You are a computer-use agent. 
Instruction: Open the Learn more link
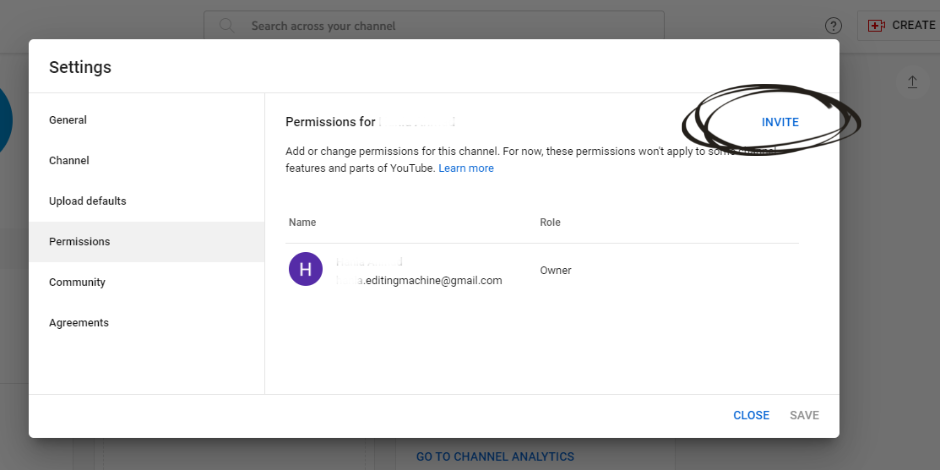pyautogui.click(x=466, y=168)
